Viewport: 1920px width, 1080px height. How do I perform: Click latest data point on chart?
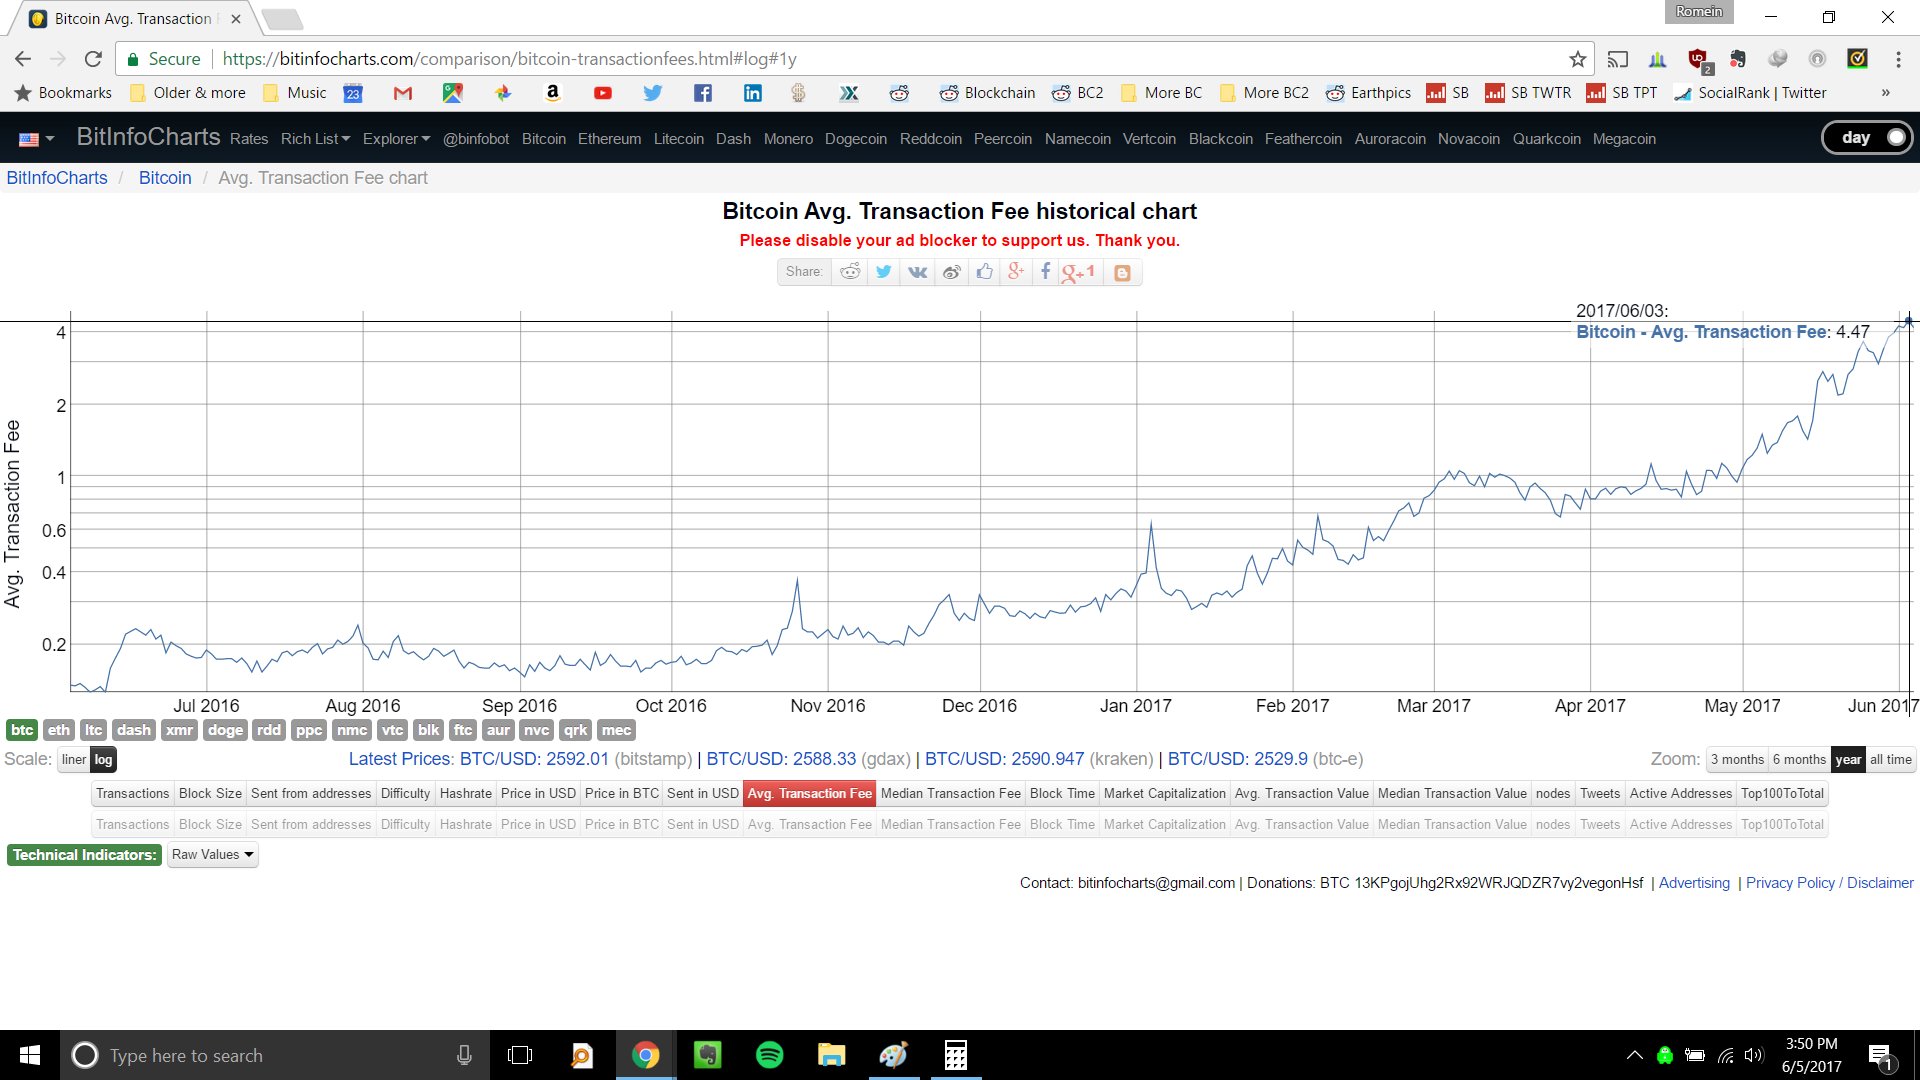click(x=1908, y=321)
